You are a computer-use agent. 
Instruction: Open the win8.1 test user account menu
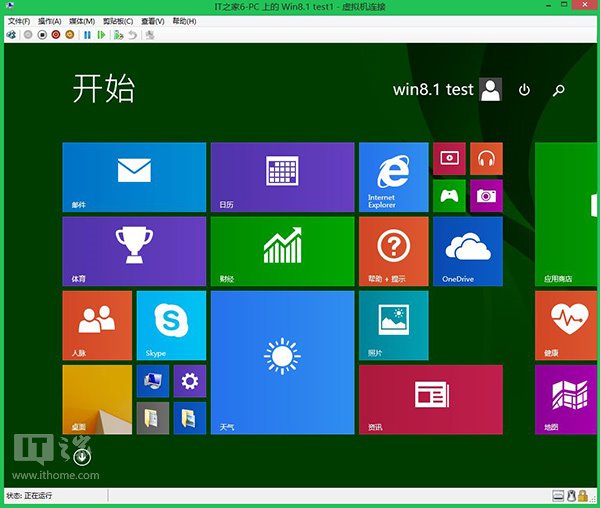coord(447,90)
